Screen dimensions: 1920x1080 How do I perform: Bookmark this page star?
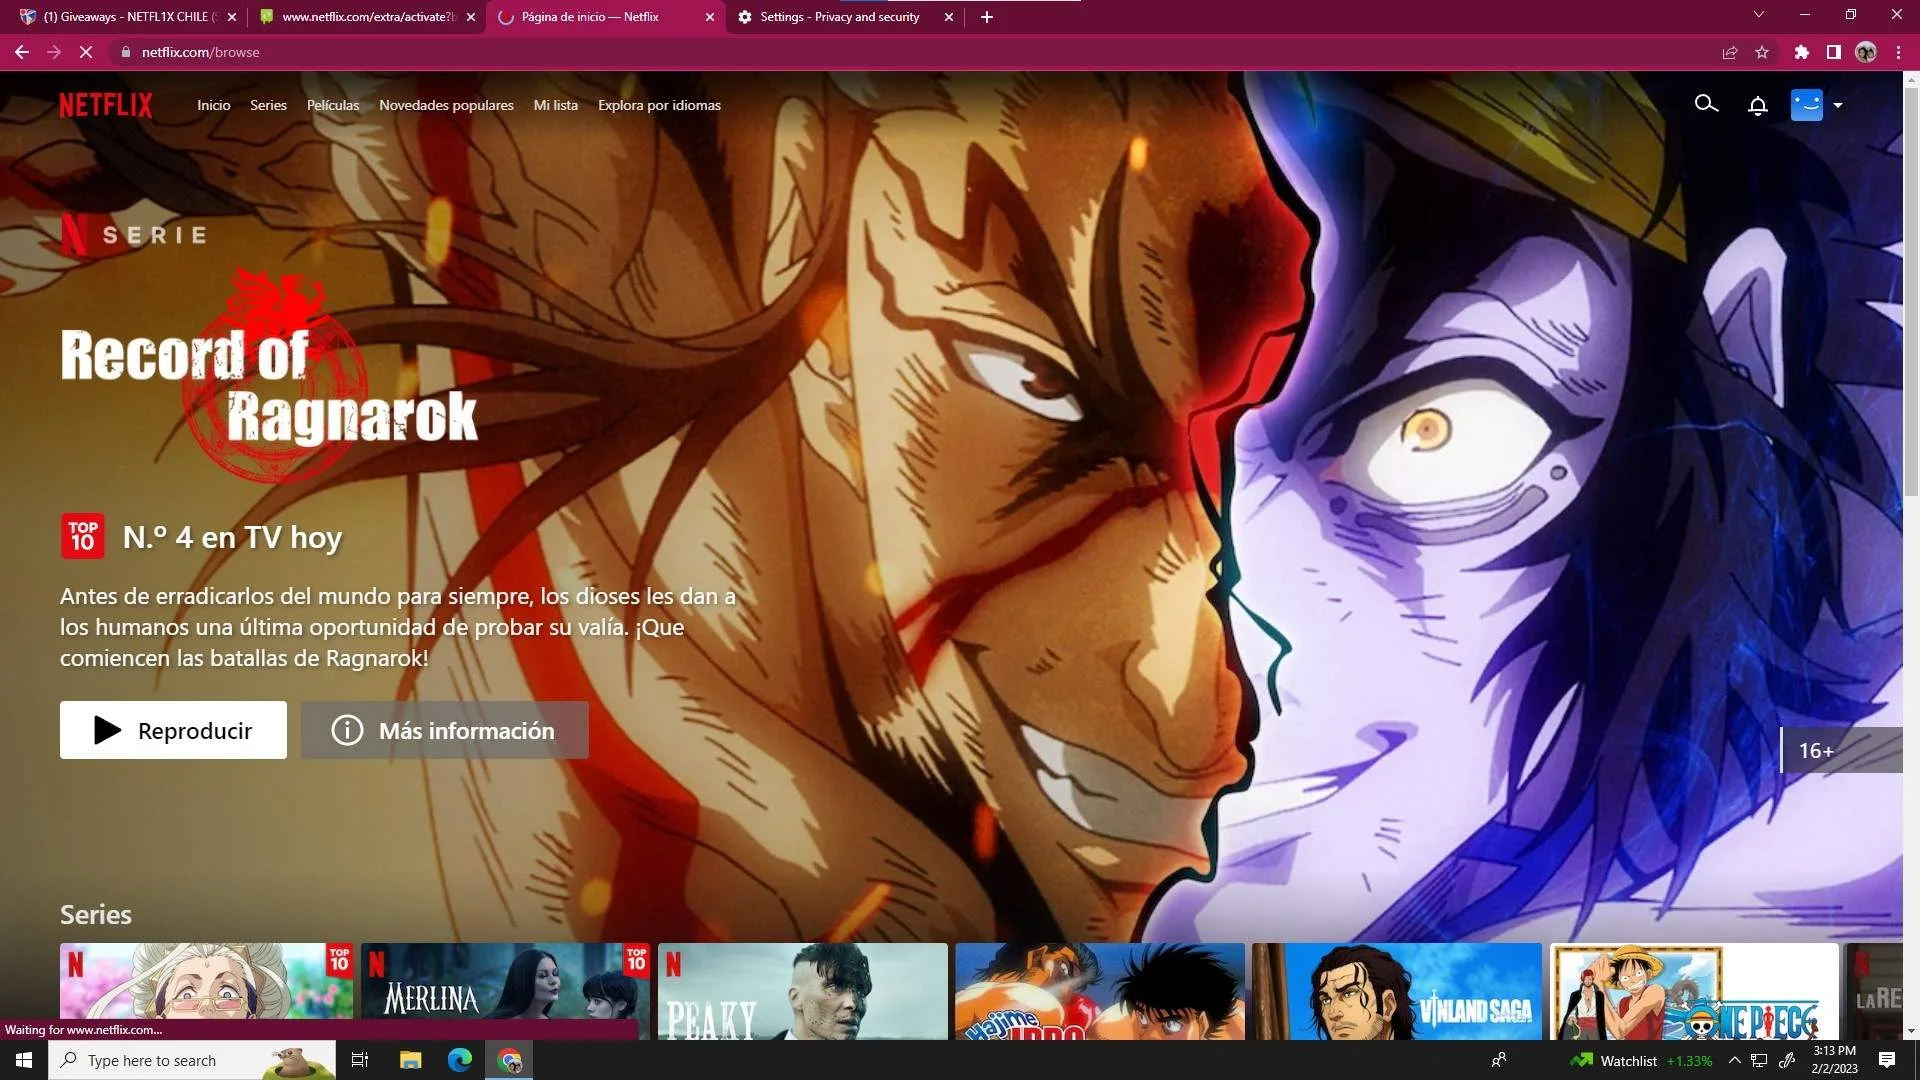[x=1762, y=52]
